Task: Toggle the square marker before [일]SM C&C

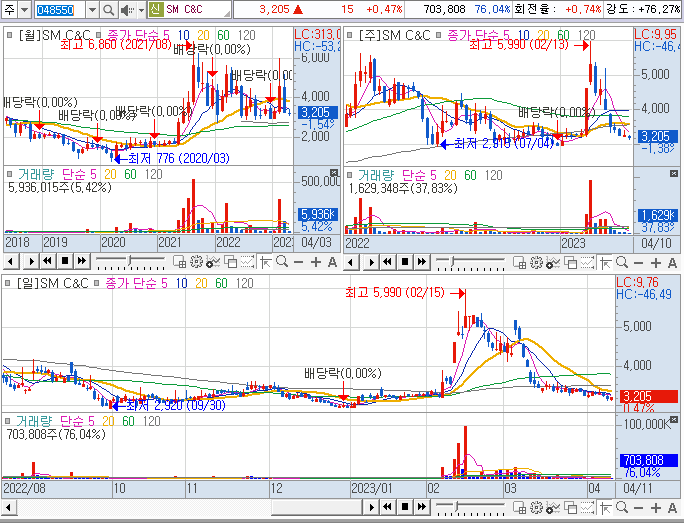Action: point(7,283)
